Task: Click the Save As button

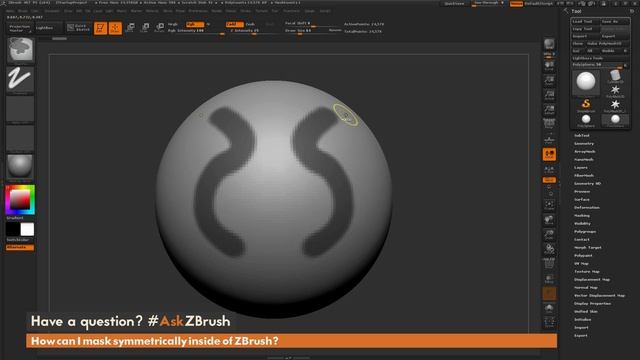Action: 614,21
